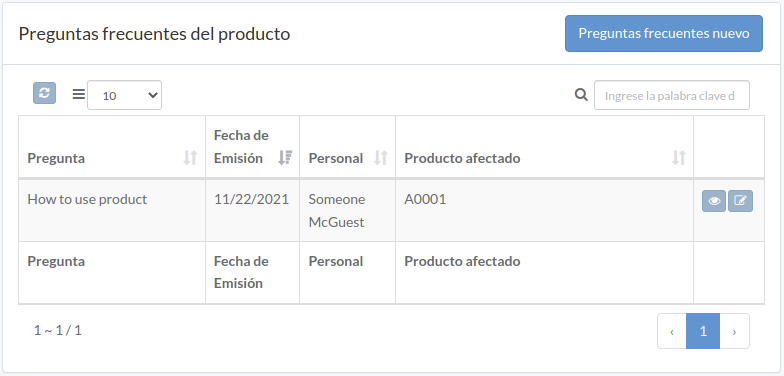Go to previous page arrow
Image resolution: width=784 pixels, height=376 pixels.
(x=672, y=331)
